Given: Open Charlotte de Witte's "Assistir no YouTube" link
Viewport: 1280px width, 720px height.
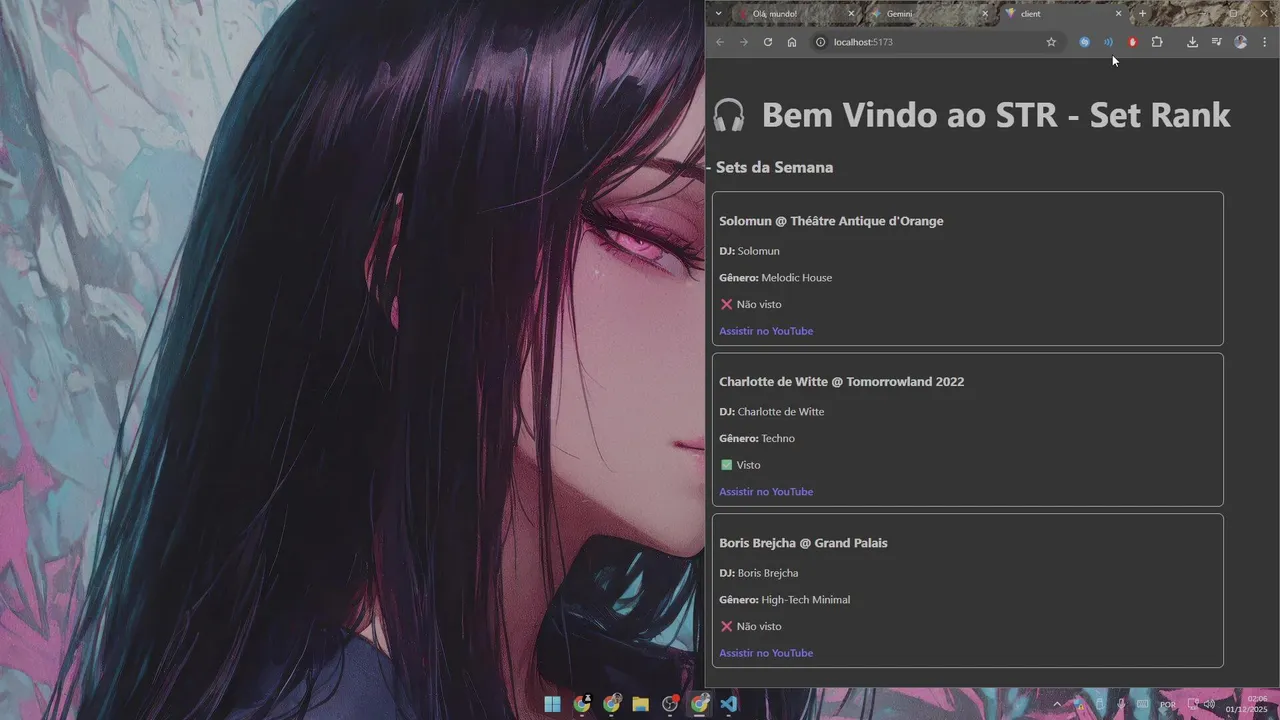Looking at the screenshot, I should pos(766,492).
